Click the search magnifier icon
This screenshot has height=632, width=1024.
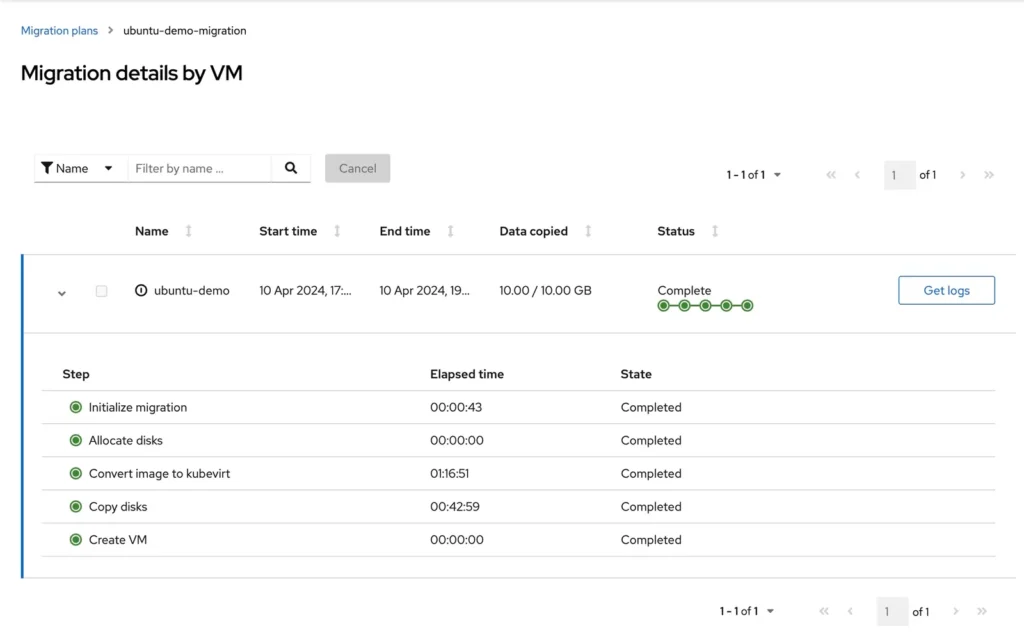pyautogui.click(x=291, y=168)
